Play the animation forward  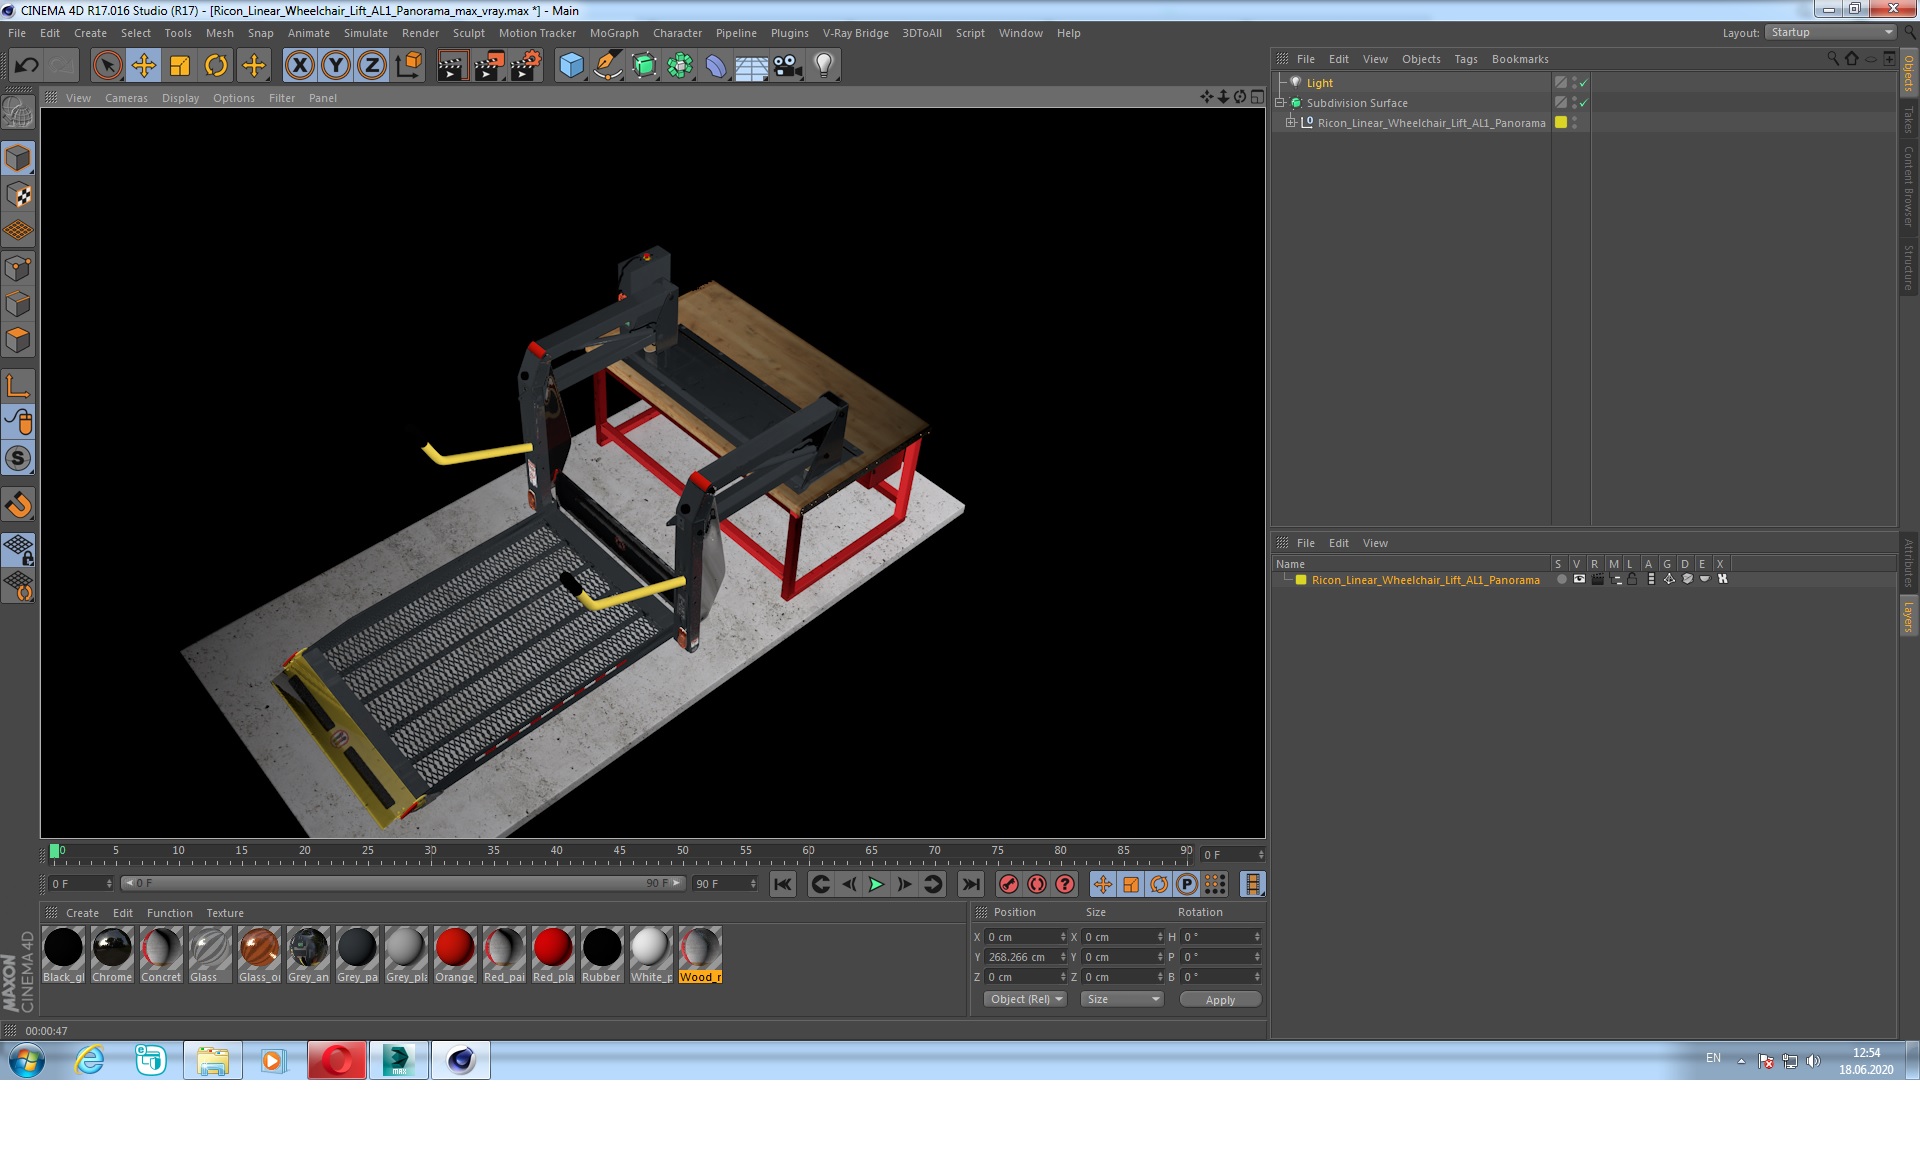click(x=876, y=884)
